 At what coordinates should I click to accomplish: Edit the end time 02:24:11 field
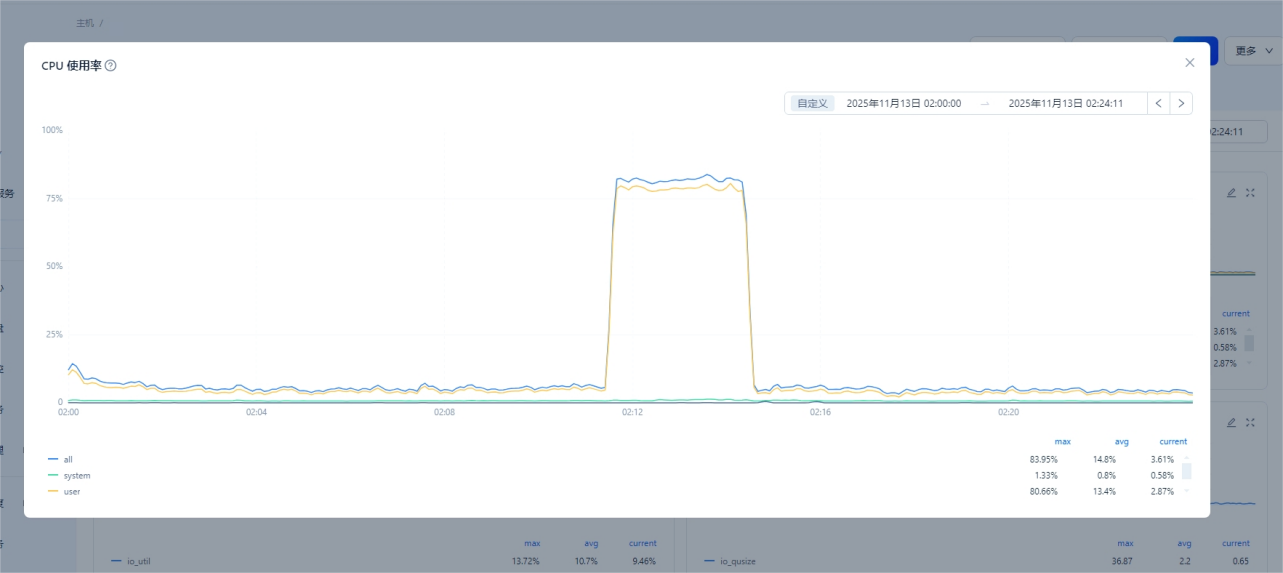(x=1065, y=103)
